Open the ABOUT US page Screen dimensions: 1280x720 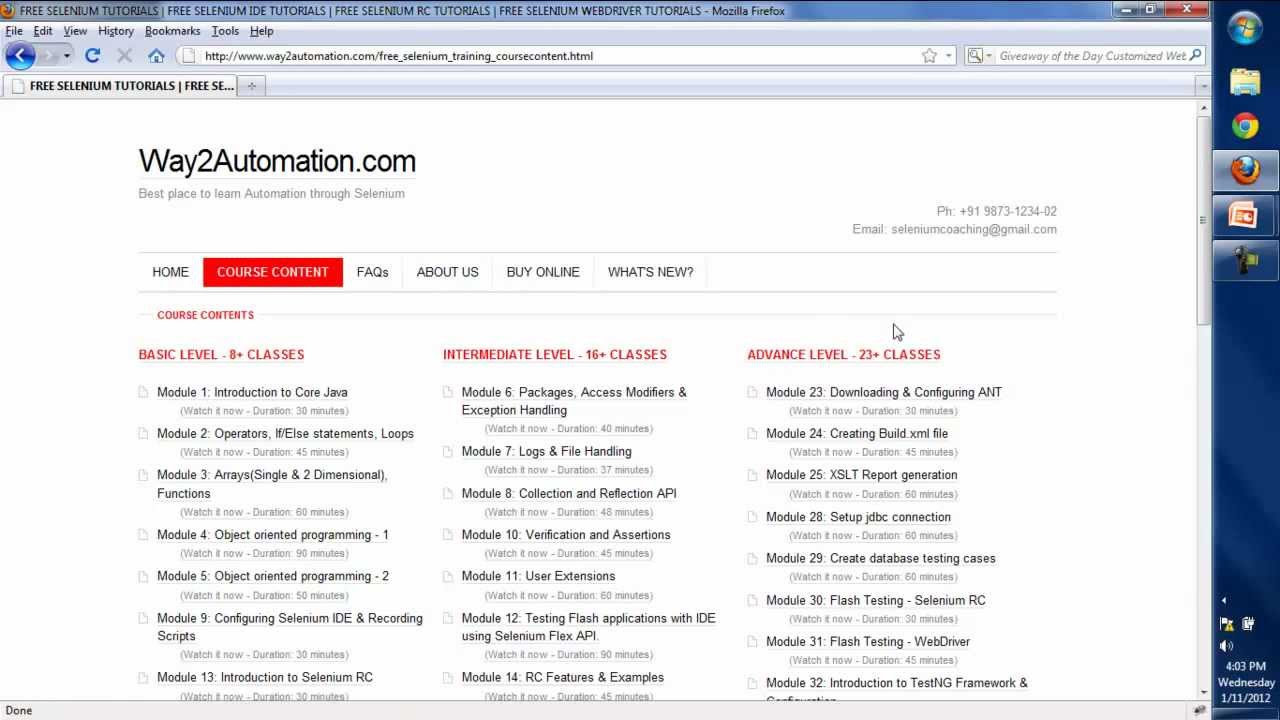(x=447, y=272)
